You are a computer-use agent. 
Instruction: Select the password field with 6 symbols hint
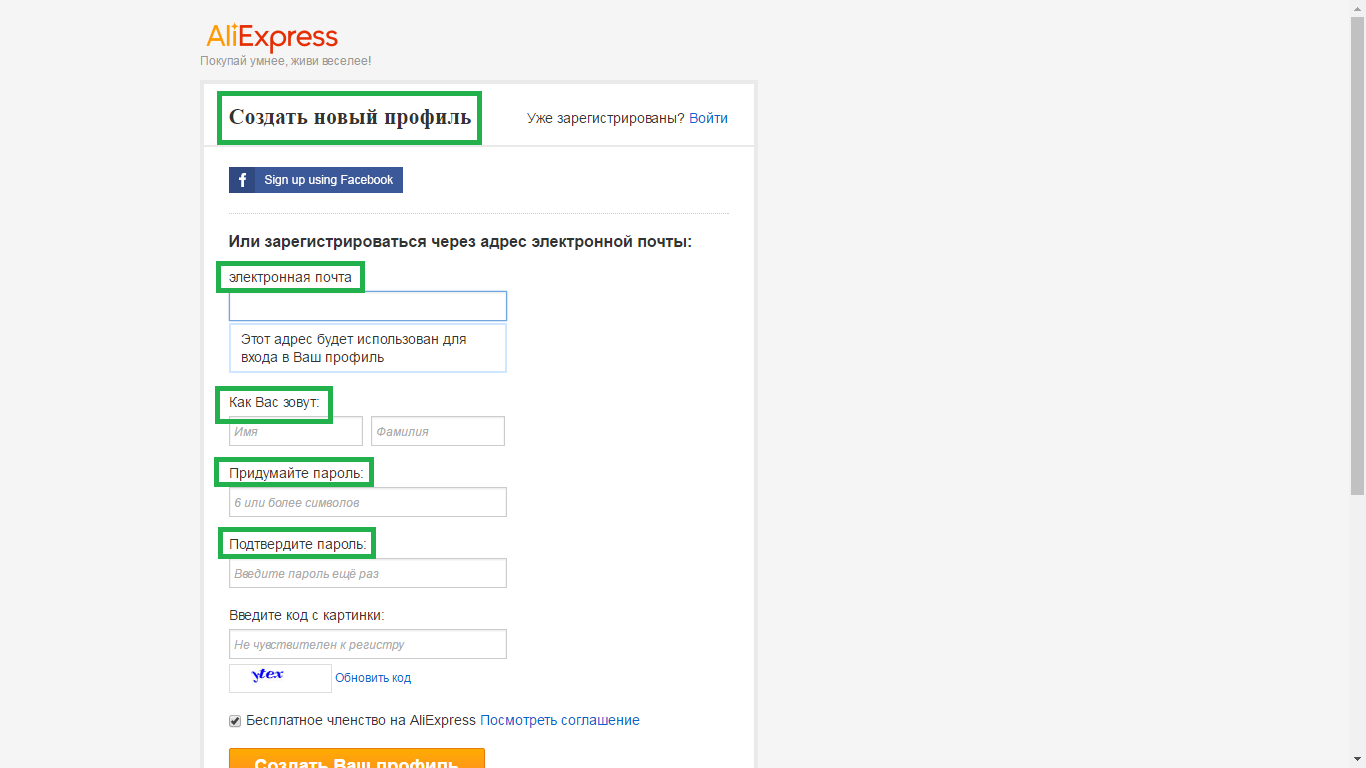367,502
